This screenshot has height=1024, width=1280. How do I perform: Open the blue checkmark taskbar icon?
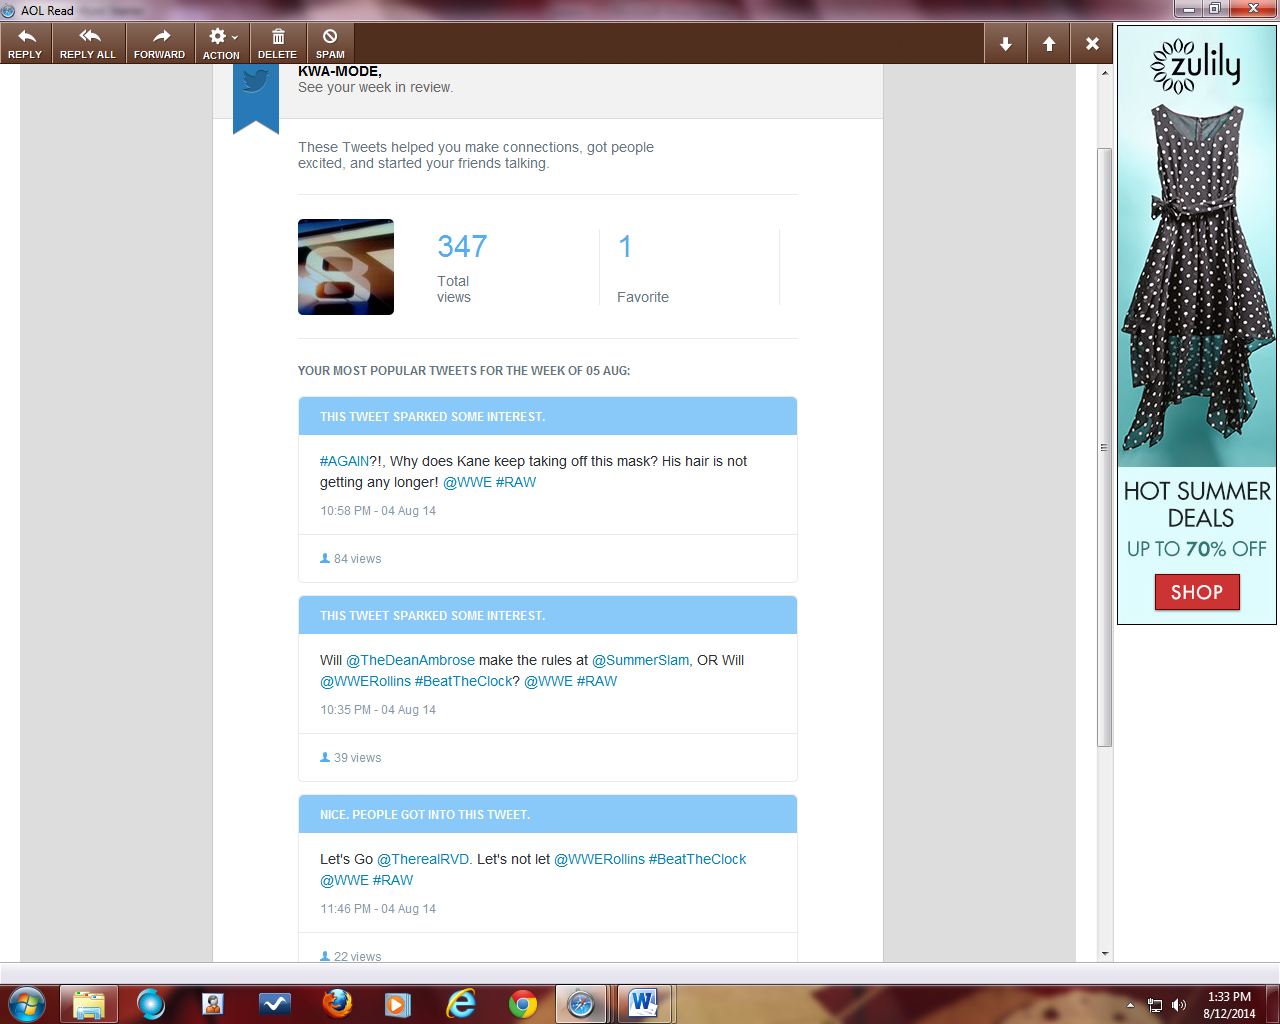(275, 1004)
